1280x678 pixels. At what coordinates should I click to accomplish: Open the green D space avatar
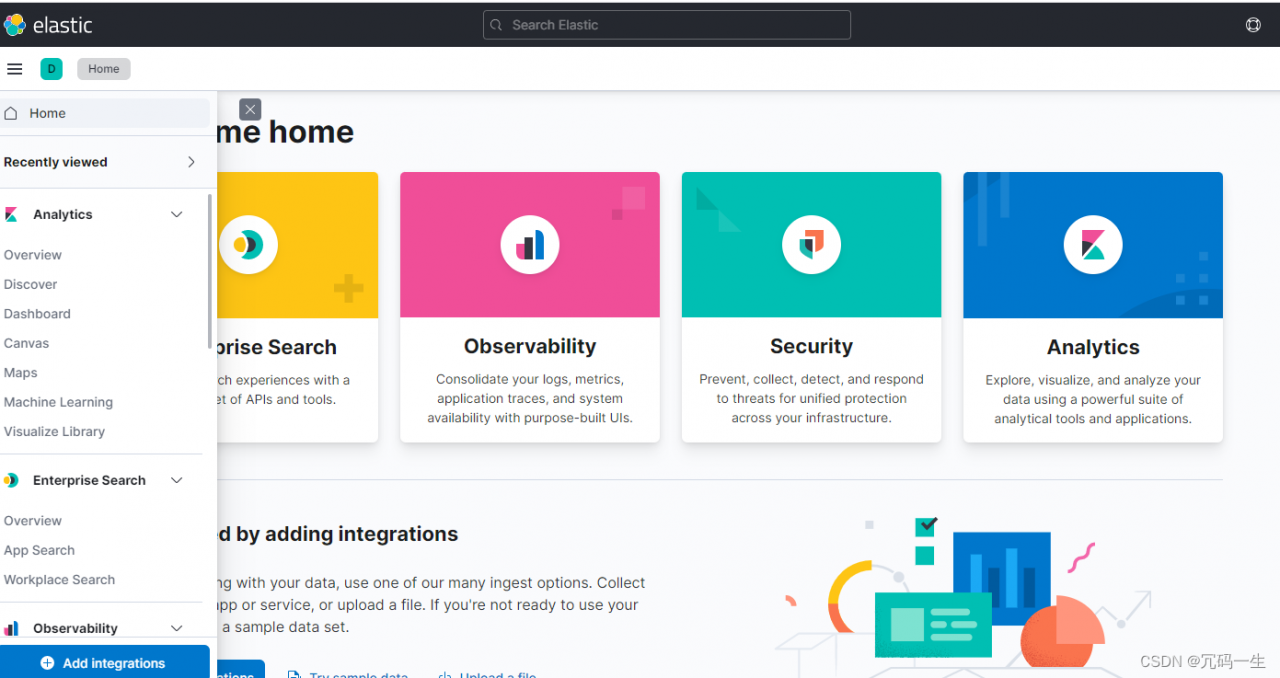click(51, 69)
